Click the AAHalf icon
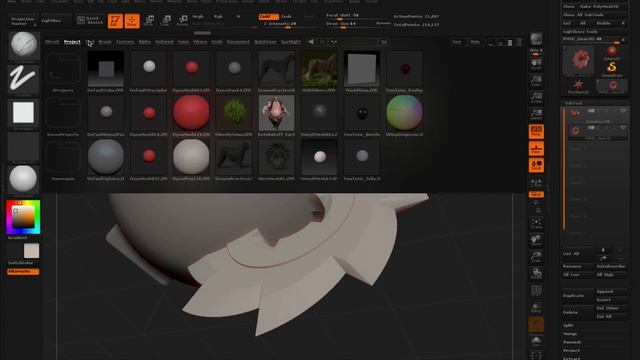This screenshot has height=360, width=640. point(536,115)
